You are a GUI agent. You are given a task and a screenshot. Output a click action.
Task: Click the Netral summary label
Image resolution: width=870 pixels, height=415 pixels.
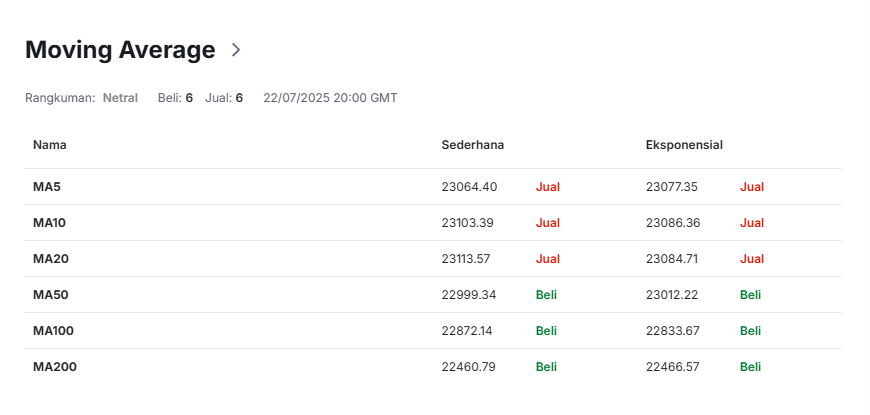120,98
